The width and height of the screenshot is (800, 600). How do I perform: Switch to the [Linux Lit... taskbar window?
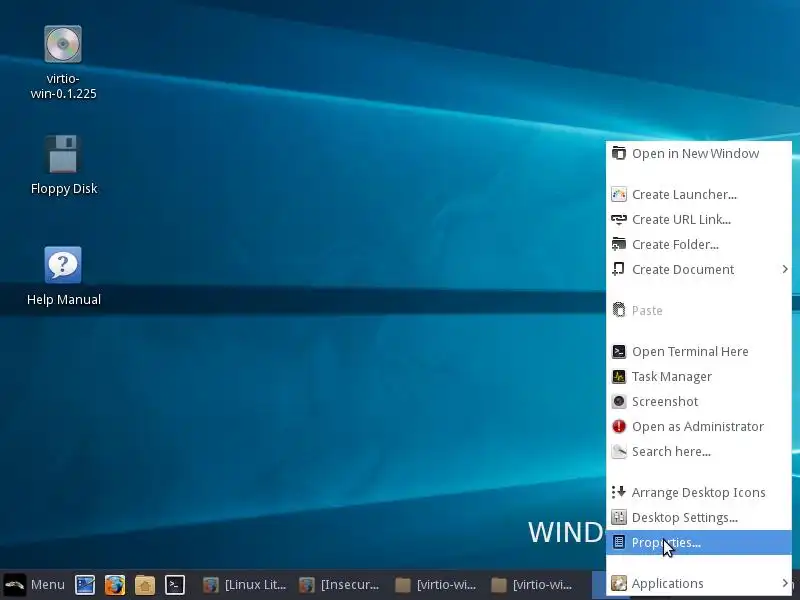click(244, 585)
